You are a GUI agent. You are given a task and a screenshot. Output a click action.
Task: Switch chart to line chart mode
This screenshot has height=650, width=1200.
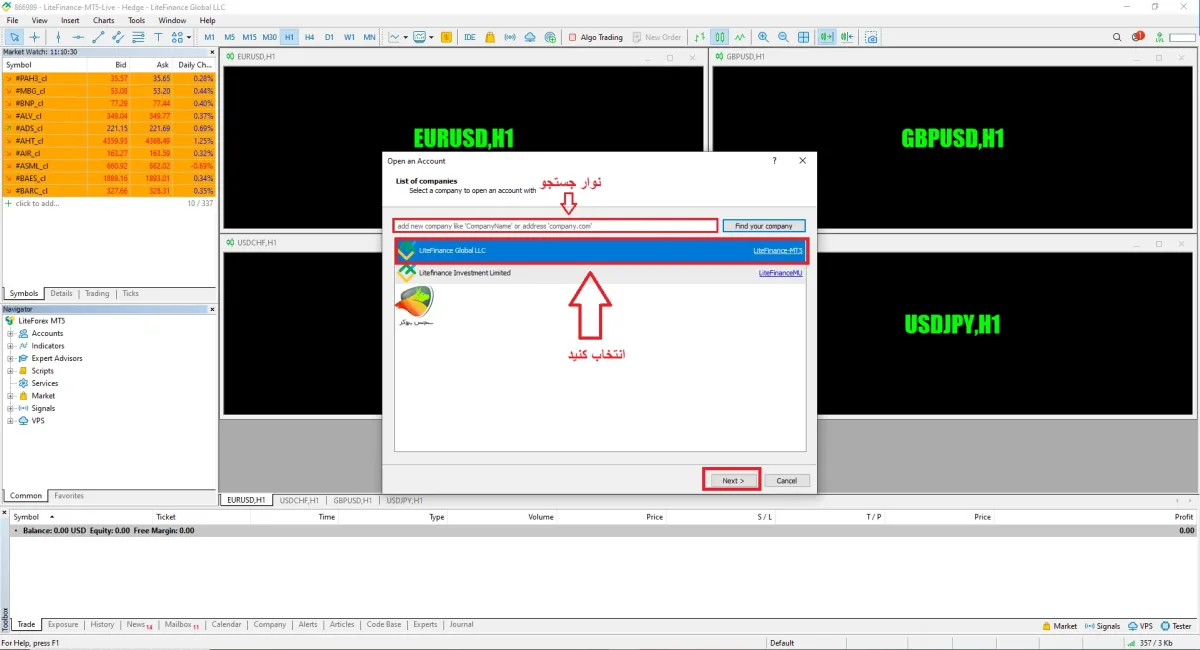coord(738,37)
